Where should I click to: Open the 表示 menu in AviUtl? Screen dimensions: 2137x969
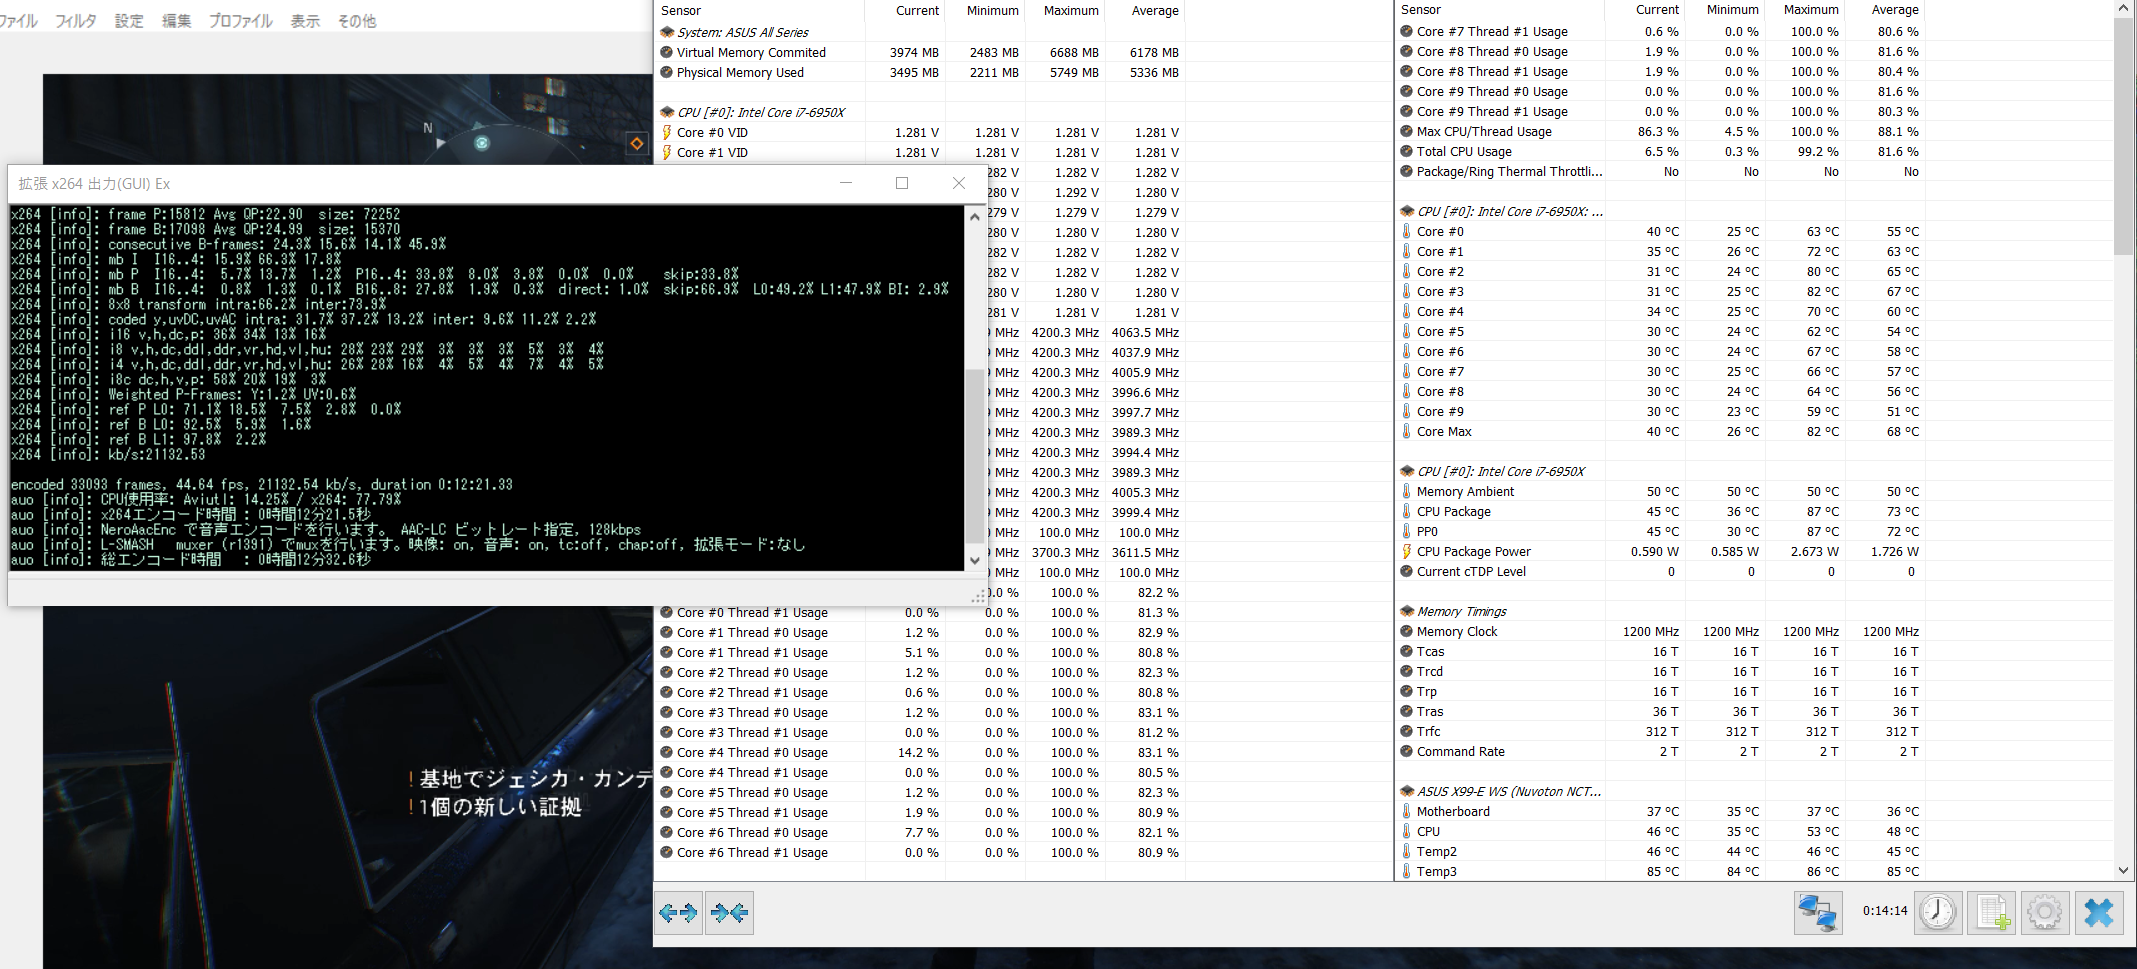click(305, 20)
